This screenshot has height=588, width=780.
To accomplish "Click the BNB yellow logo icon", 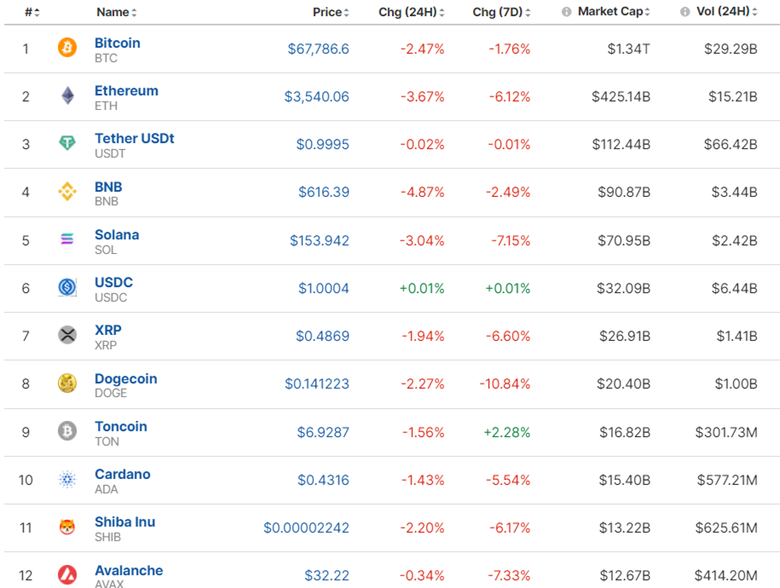I will pos(67,192).
